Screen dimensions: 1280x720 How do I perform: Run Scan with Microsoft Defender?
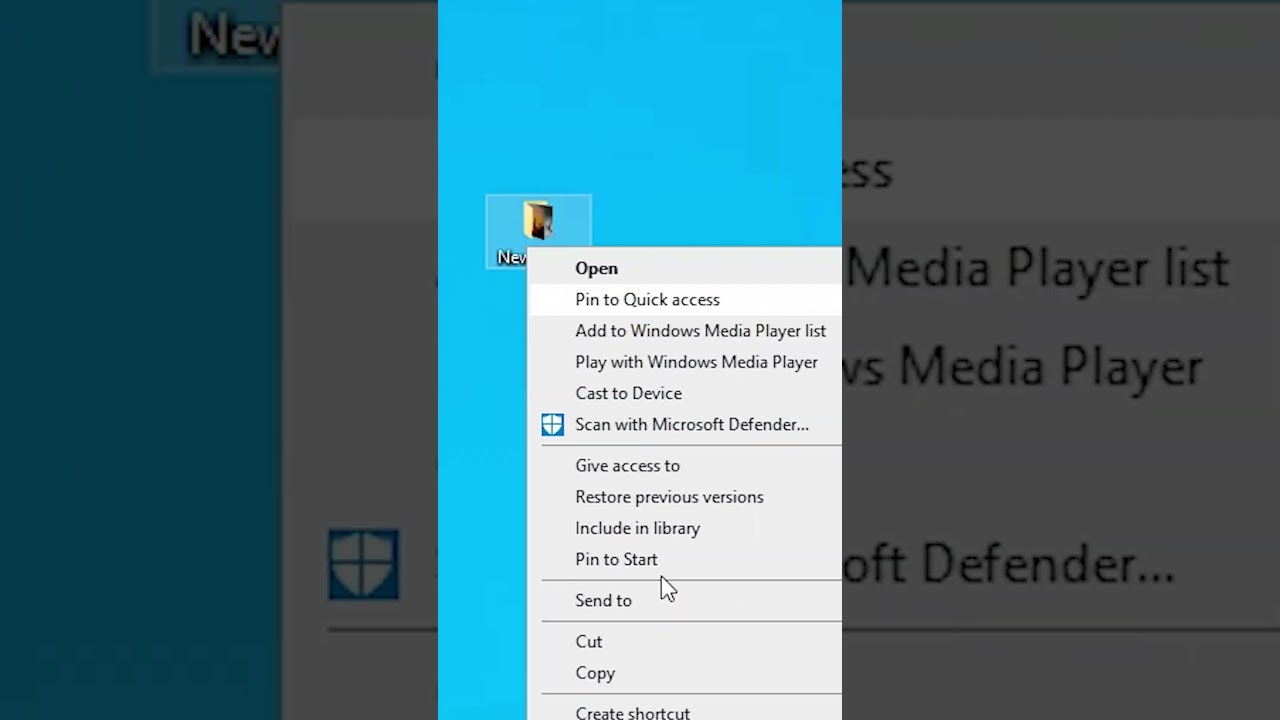(x=685, y=425)
